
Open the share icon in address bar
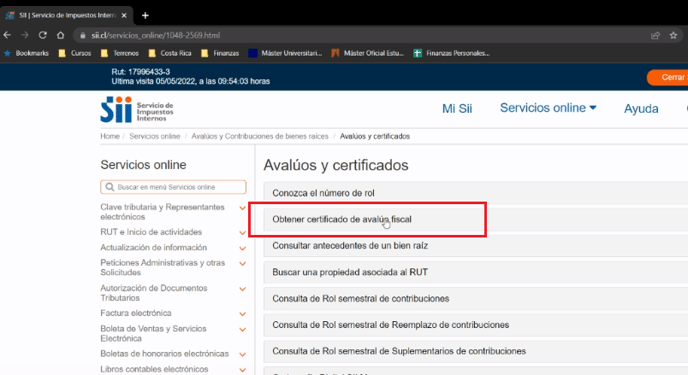(x=656, y=36)
